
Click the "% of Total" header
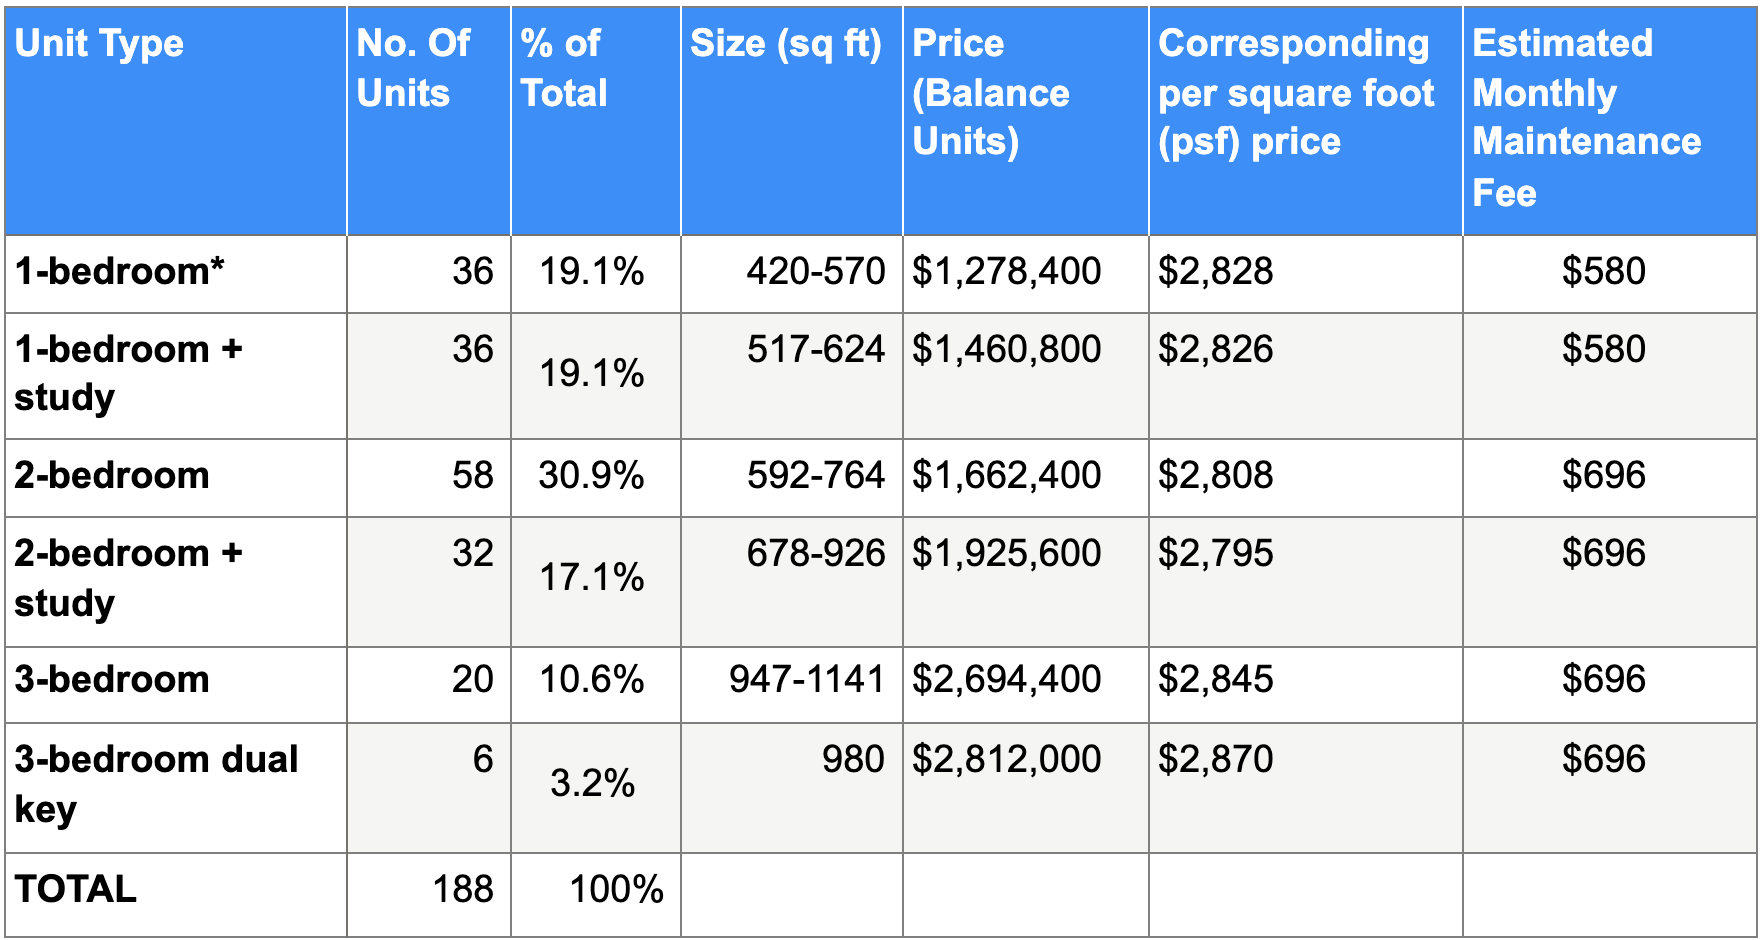[563, 68]
